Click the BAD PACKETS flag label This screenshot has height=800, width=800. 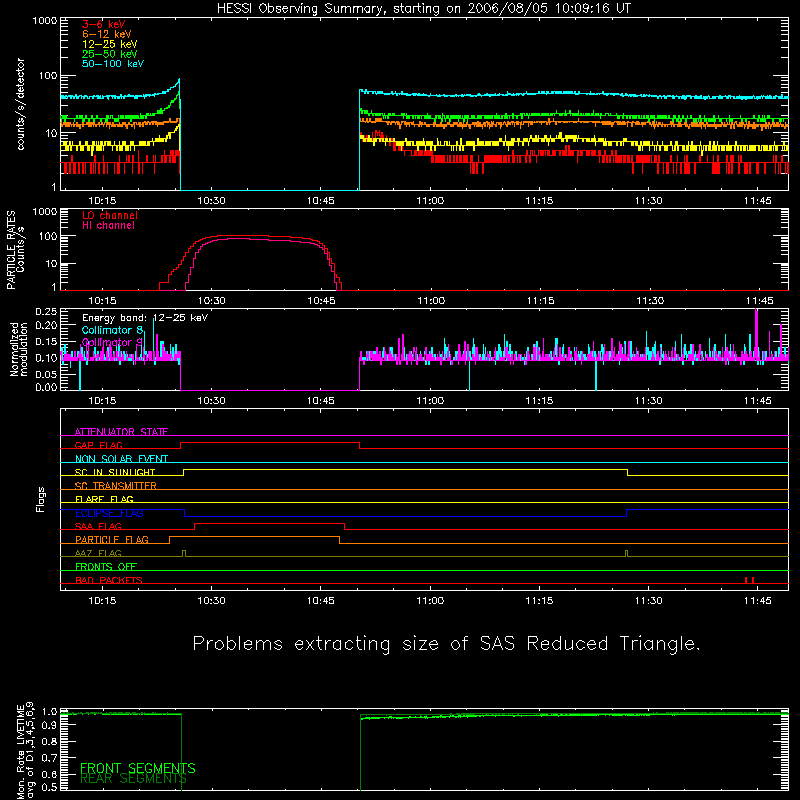(x=109, y=580)
